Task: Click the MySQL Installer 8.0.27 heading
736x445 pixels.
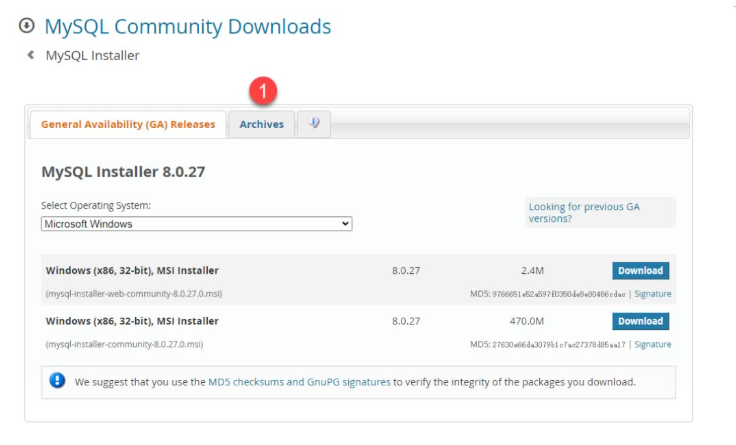Action: tap(123, 172)
